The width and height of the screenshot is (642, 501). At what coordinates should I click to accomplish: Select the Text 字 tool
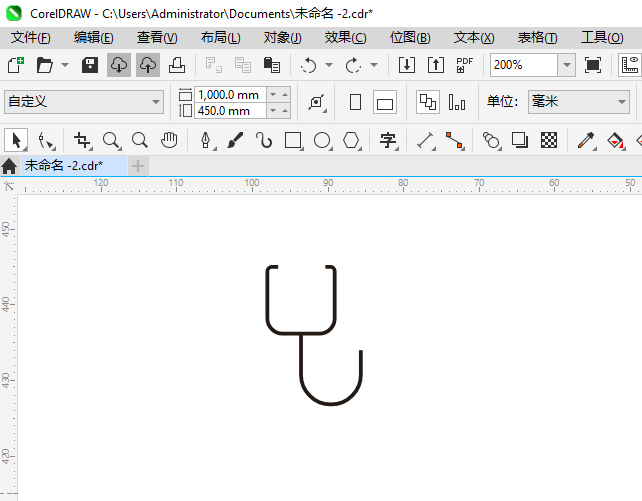pyautogui.click(x=388, y=140)
